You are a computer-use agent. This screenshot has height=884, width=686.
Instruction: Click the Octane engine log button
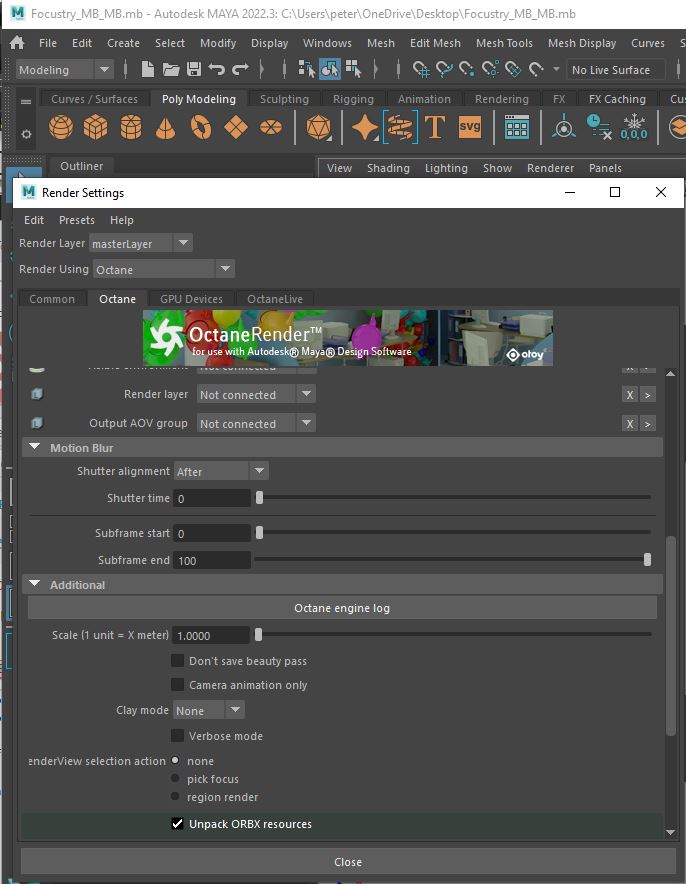pos(342,608)
